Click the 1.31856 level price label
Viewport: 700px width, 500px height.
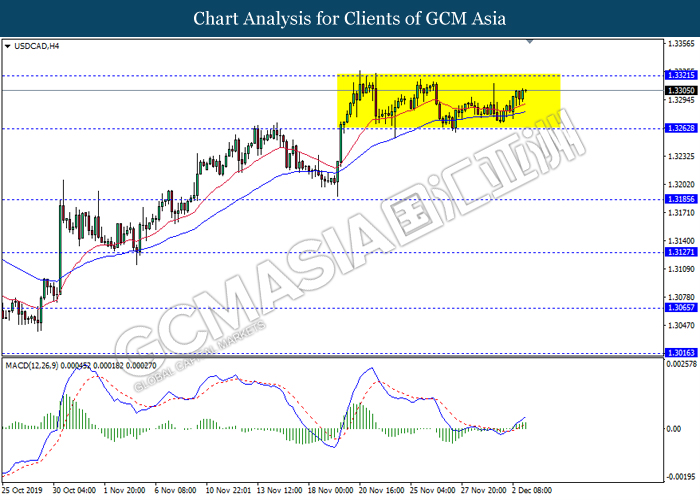pyautogui.click(x=680, y=199)
